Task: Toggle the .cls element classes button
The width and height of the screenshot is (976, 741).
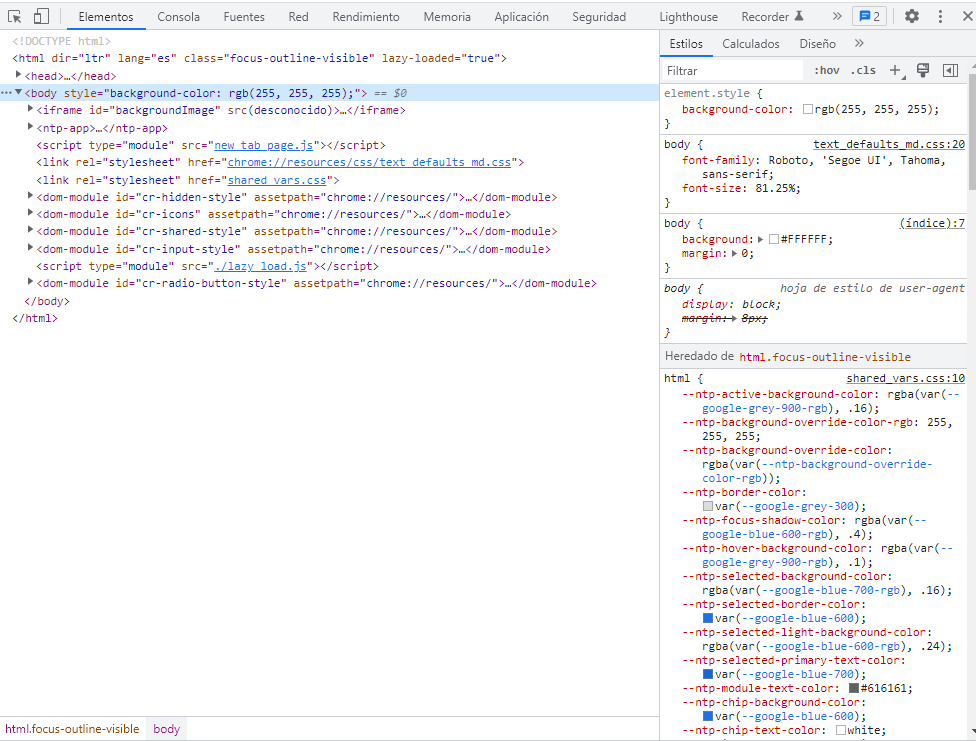Action: click(863, 71)
